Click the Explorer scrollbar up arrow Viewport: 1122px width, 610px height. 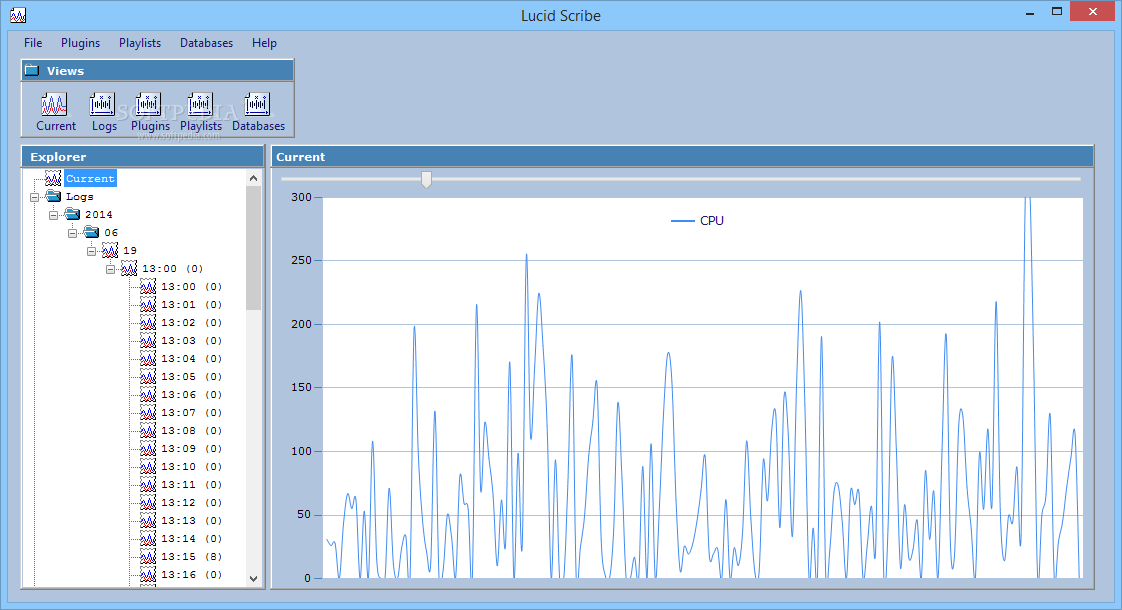click(253, 178)
